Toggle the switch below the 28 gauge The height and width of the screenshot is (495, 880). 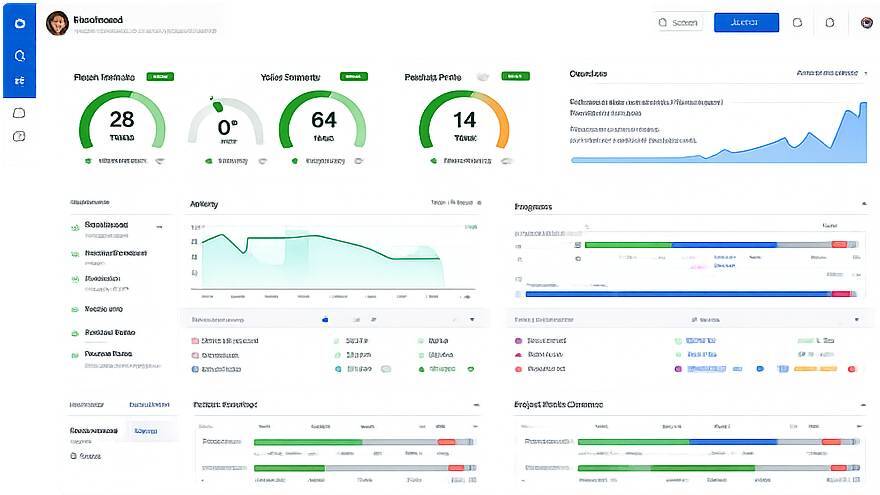click(160, 161)
